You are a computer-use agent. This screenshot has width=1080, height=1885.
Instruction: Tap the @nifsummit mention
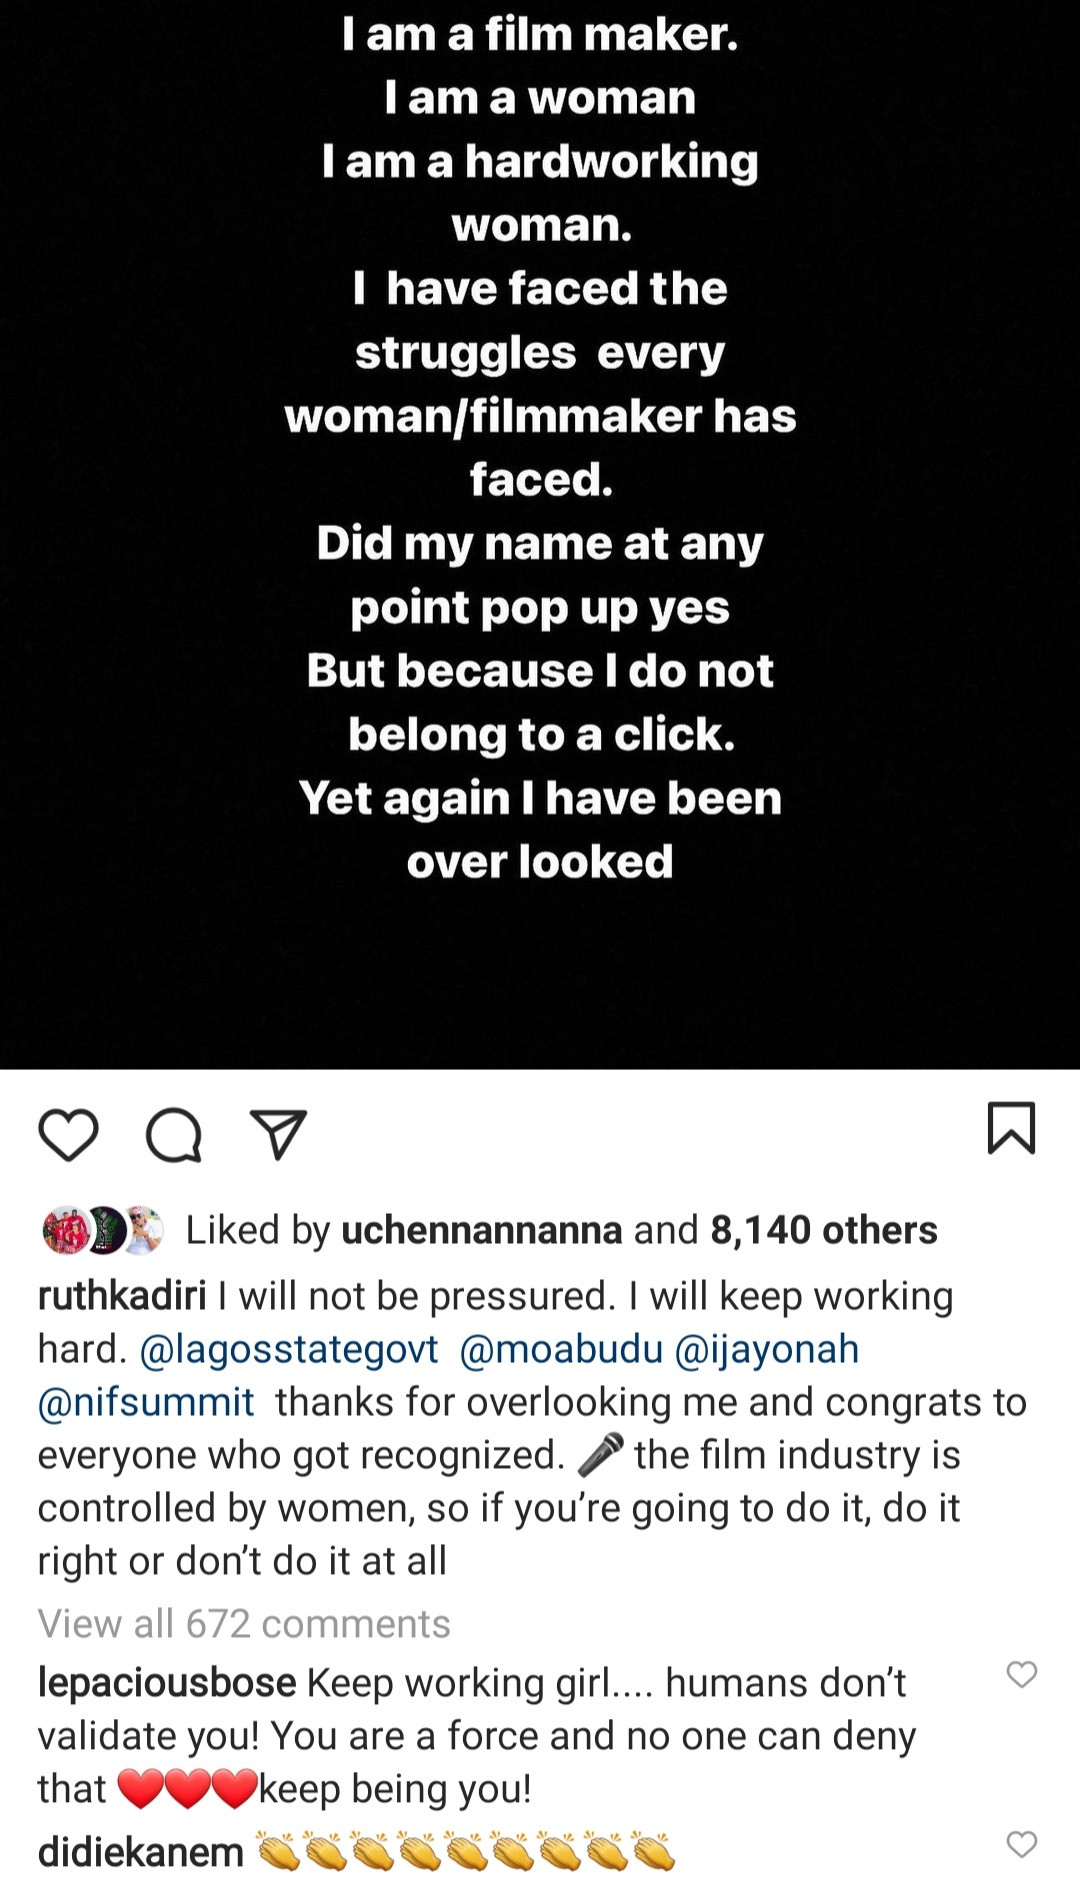point(146,1402)
